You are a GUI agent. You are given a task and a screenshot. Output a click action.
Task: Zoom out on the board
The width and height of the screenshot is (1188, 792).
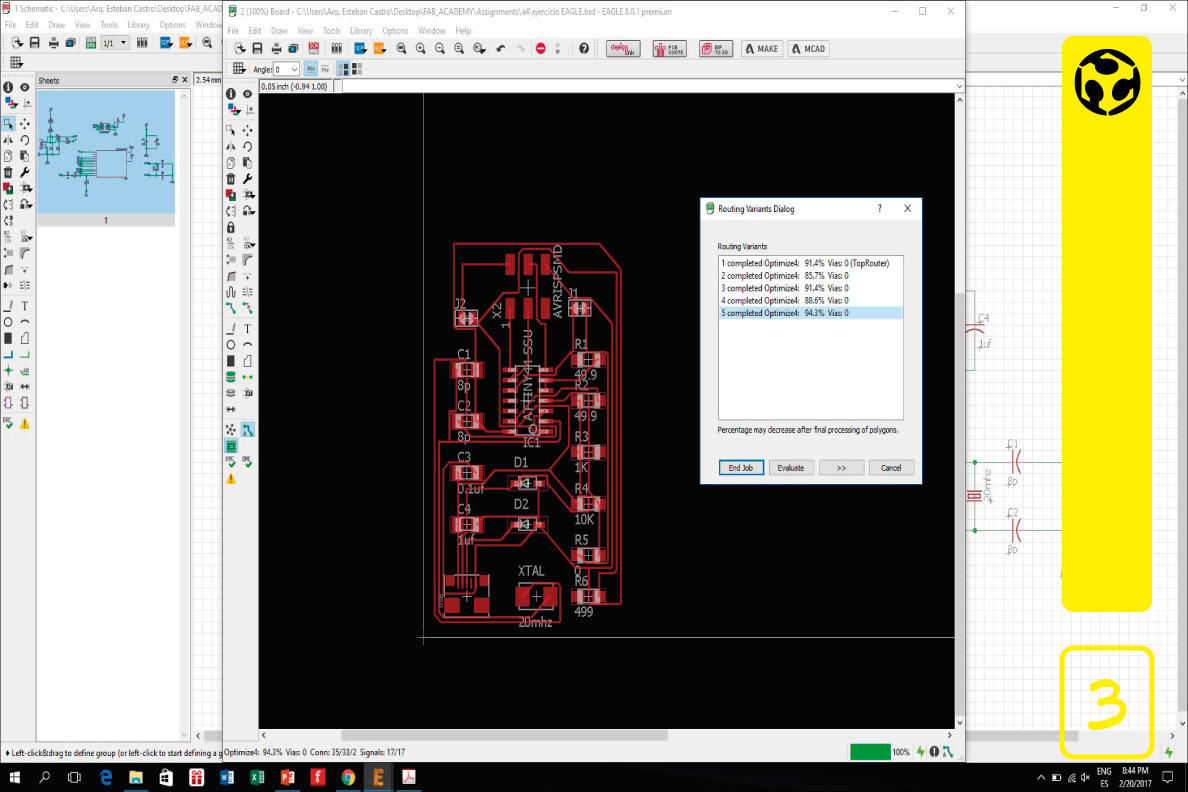pyautogui.click(x=439, y=49)
